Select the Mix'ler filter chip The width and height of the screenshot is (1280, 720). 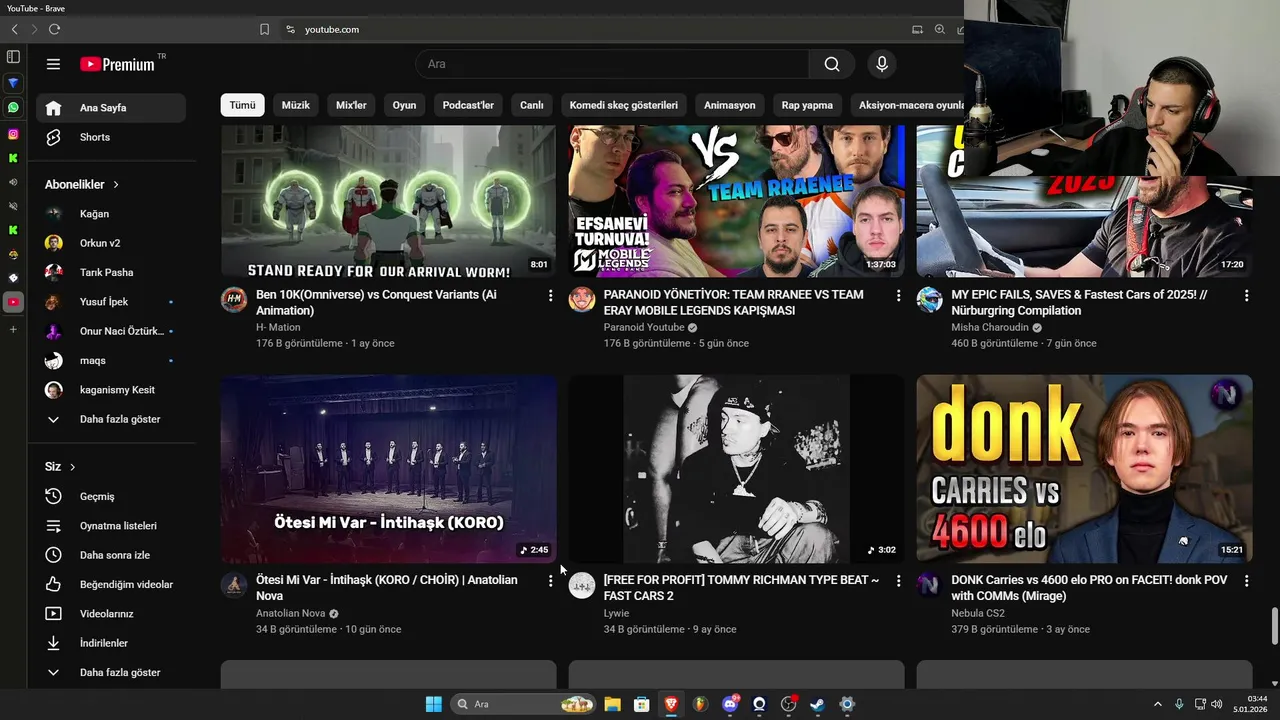coord(351,105)
